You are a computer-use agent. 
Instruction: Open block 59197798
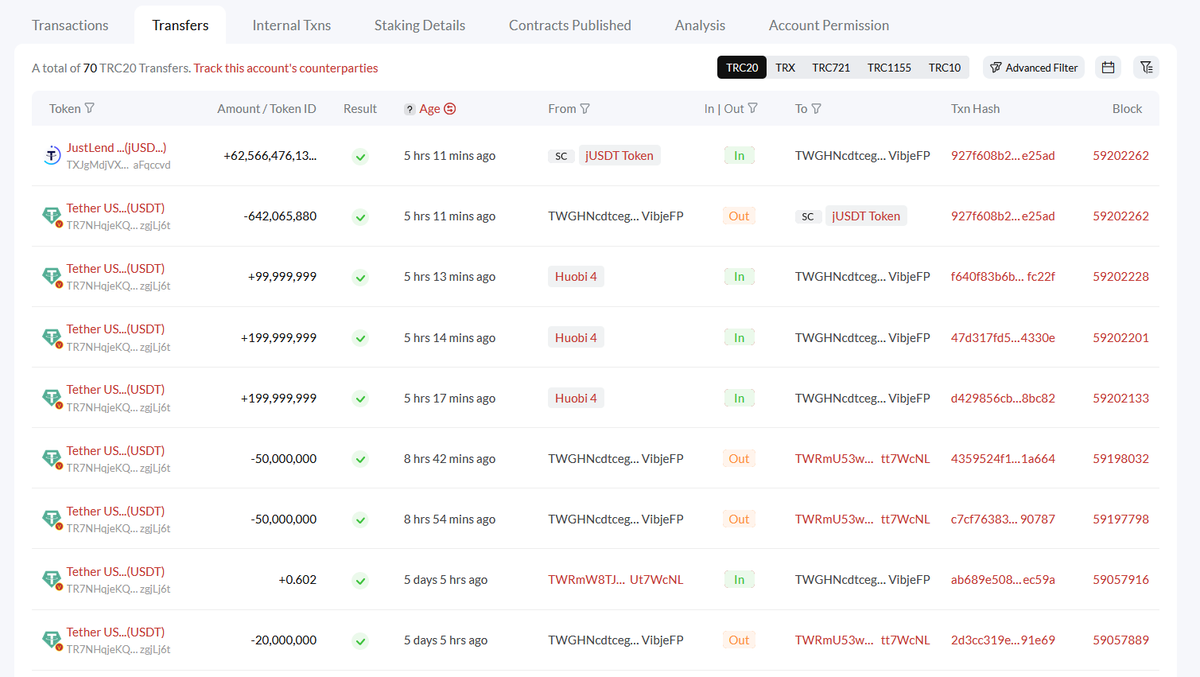pos(1121,519)
